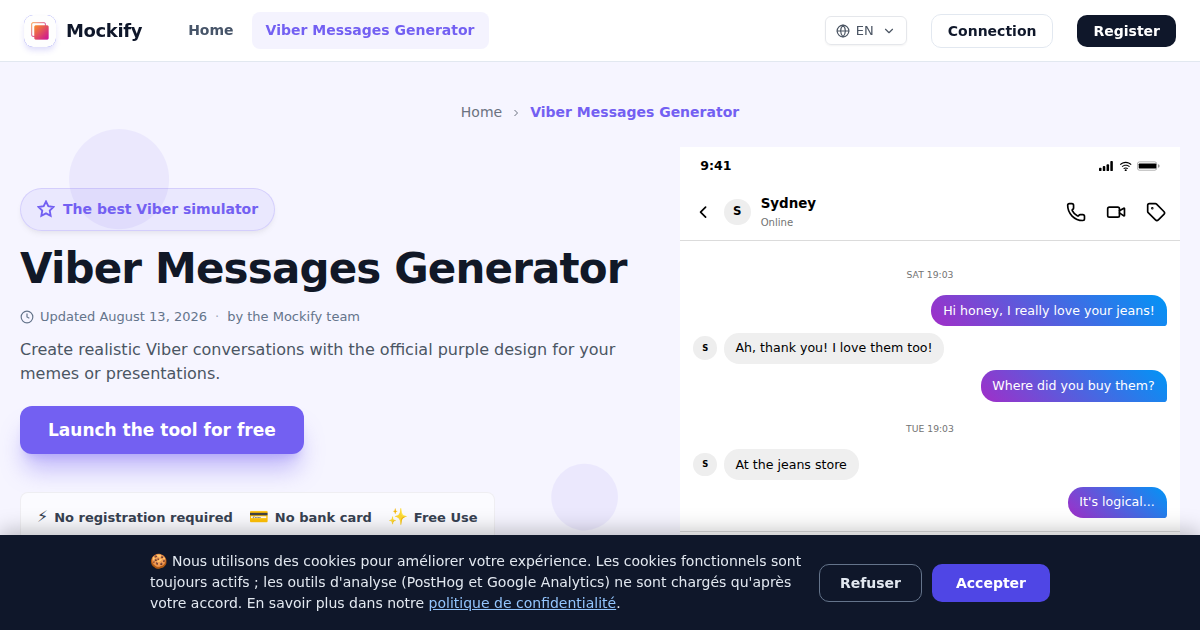1200x630 pixels.
Task: Click the battery icon in phone status bar
Action: [x=1148, y=166]
